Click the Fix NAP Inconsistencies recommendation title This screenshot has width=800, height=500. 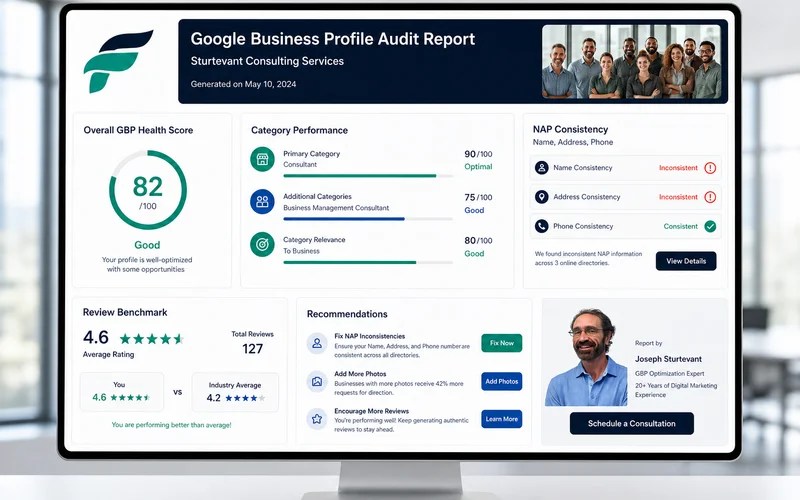point(369,336)
